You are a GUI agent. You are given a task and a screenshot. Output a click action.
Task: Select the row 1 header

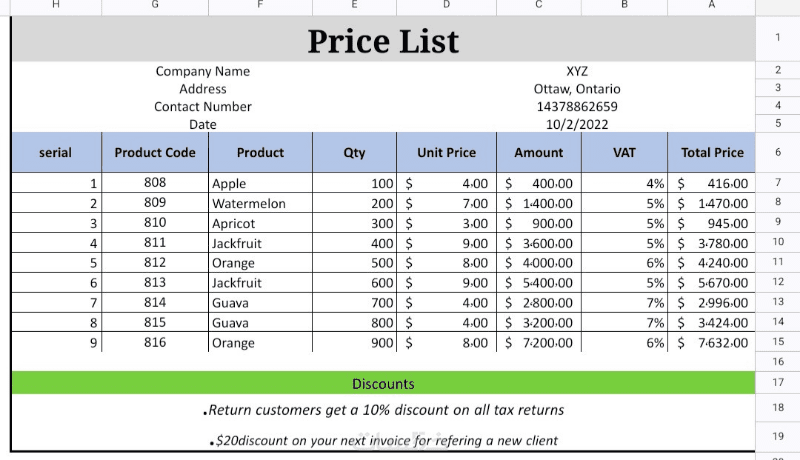[x=777, y=39]
